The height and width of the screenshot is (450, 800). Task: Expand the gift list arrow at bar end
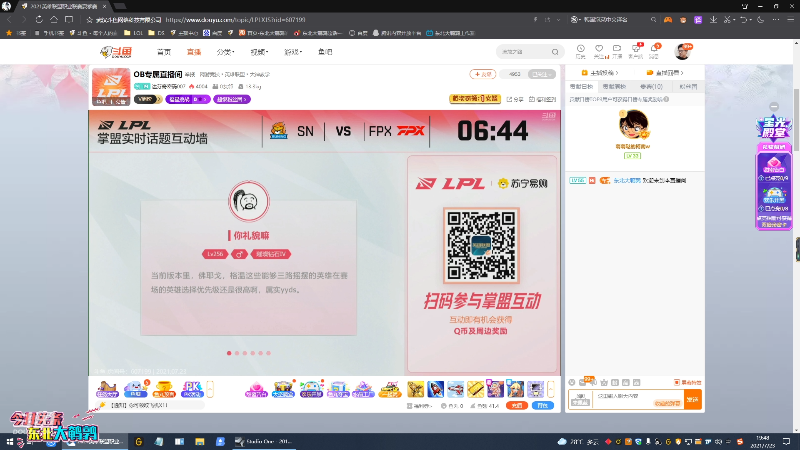[551, 389]
